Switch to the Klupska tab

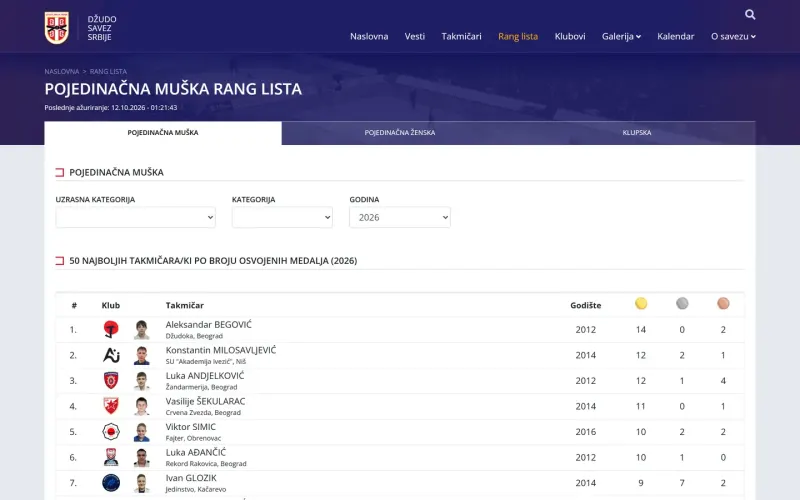(x=637, y=133)
